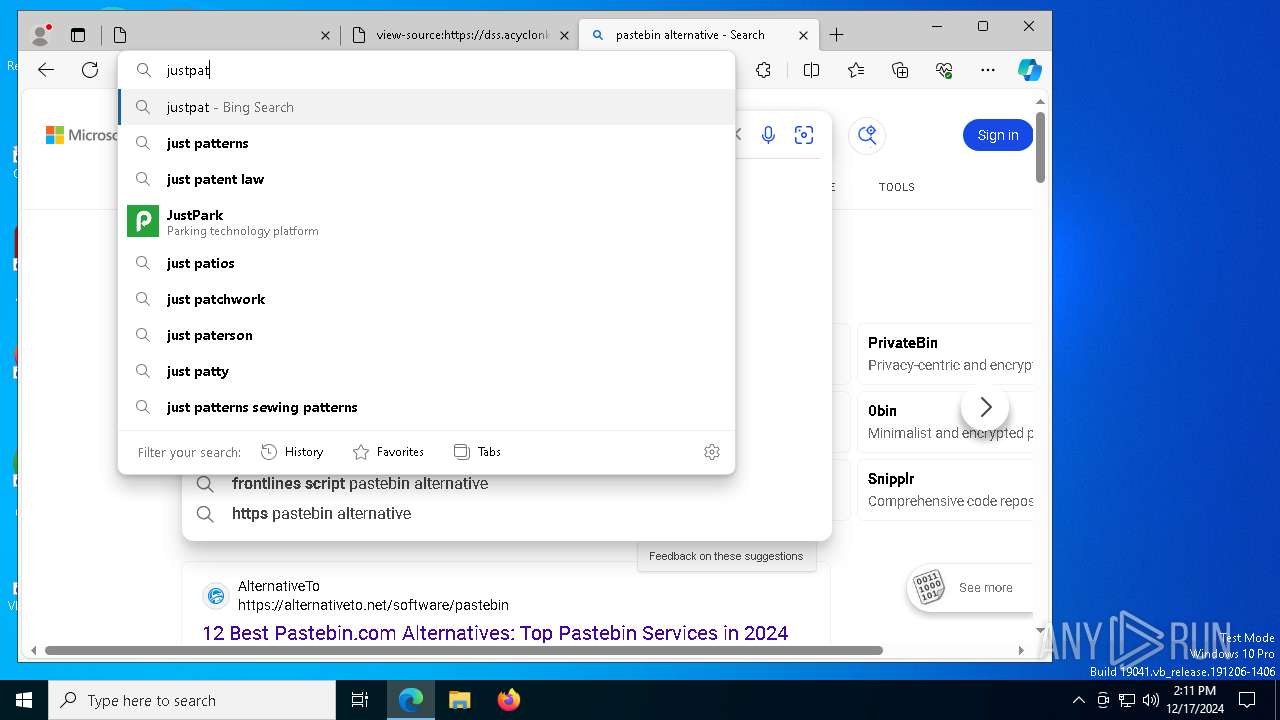Image resolution: width=1280 pixels, height=720 pixels.
Task: Open the clock showing 2:11 PM
Action: click(1194, 700)
